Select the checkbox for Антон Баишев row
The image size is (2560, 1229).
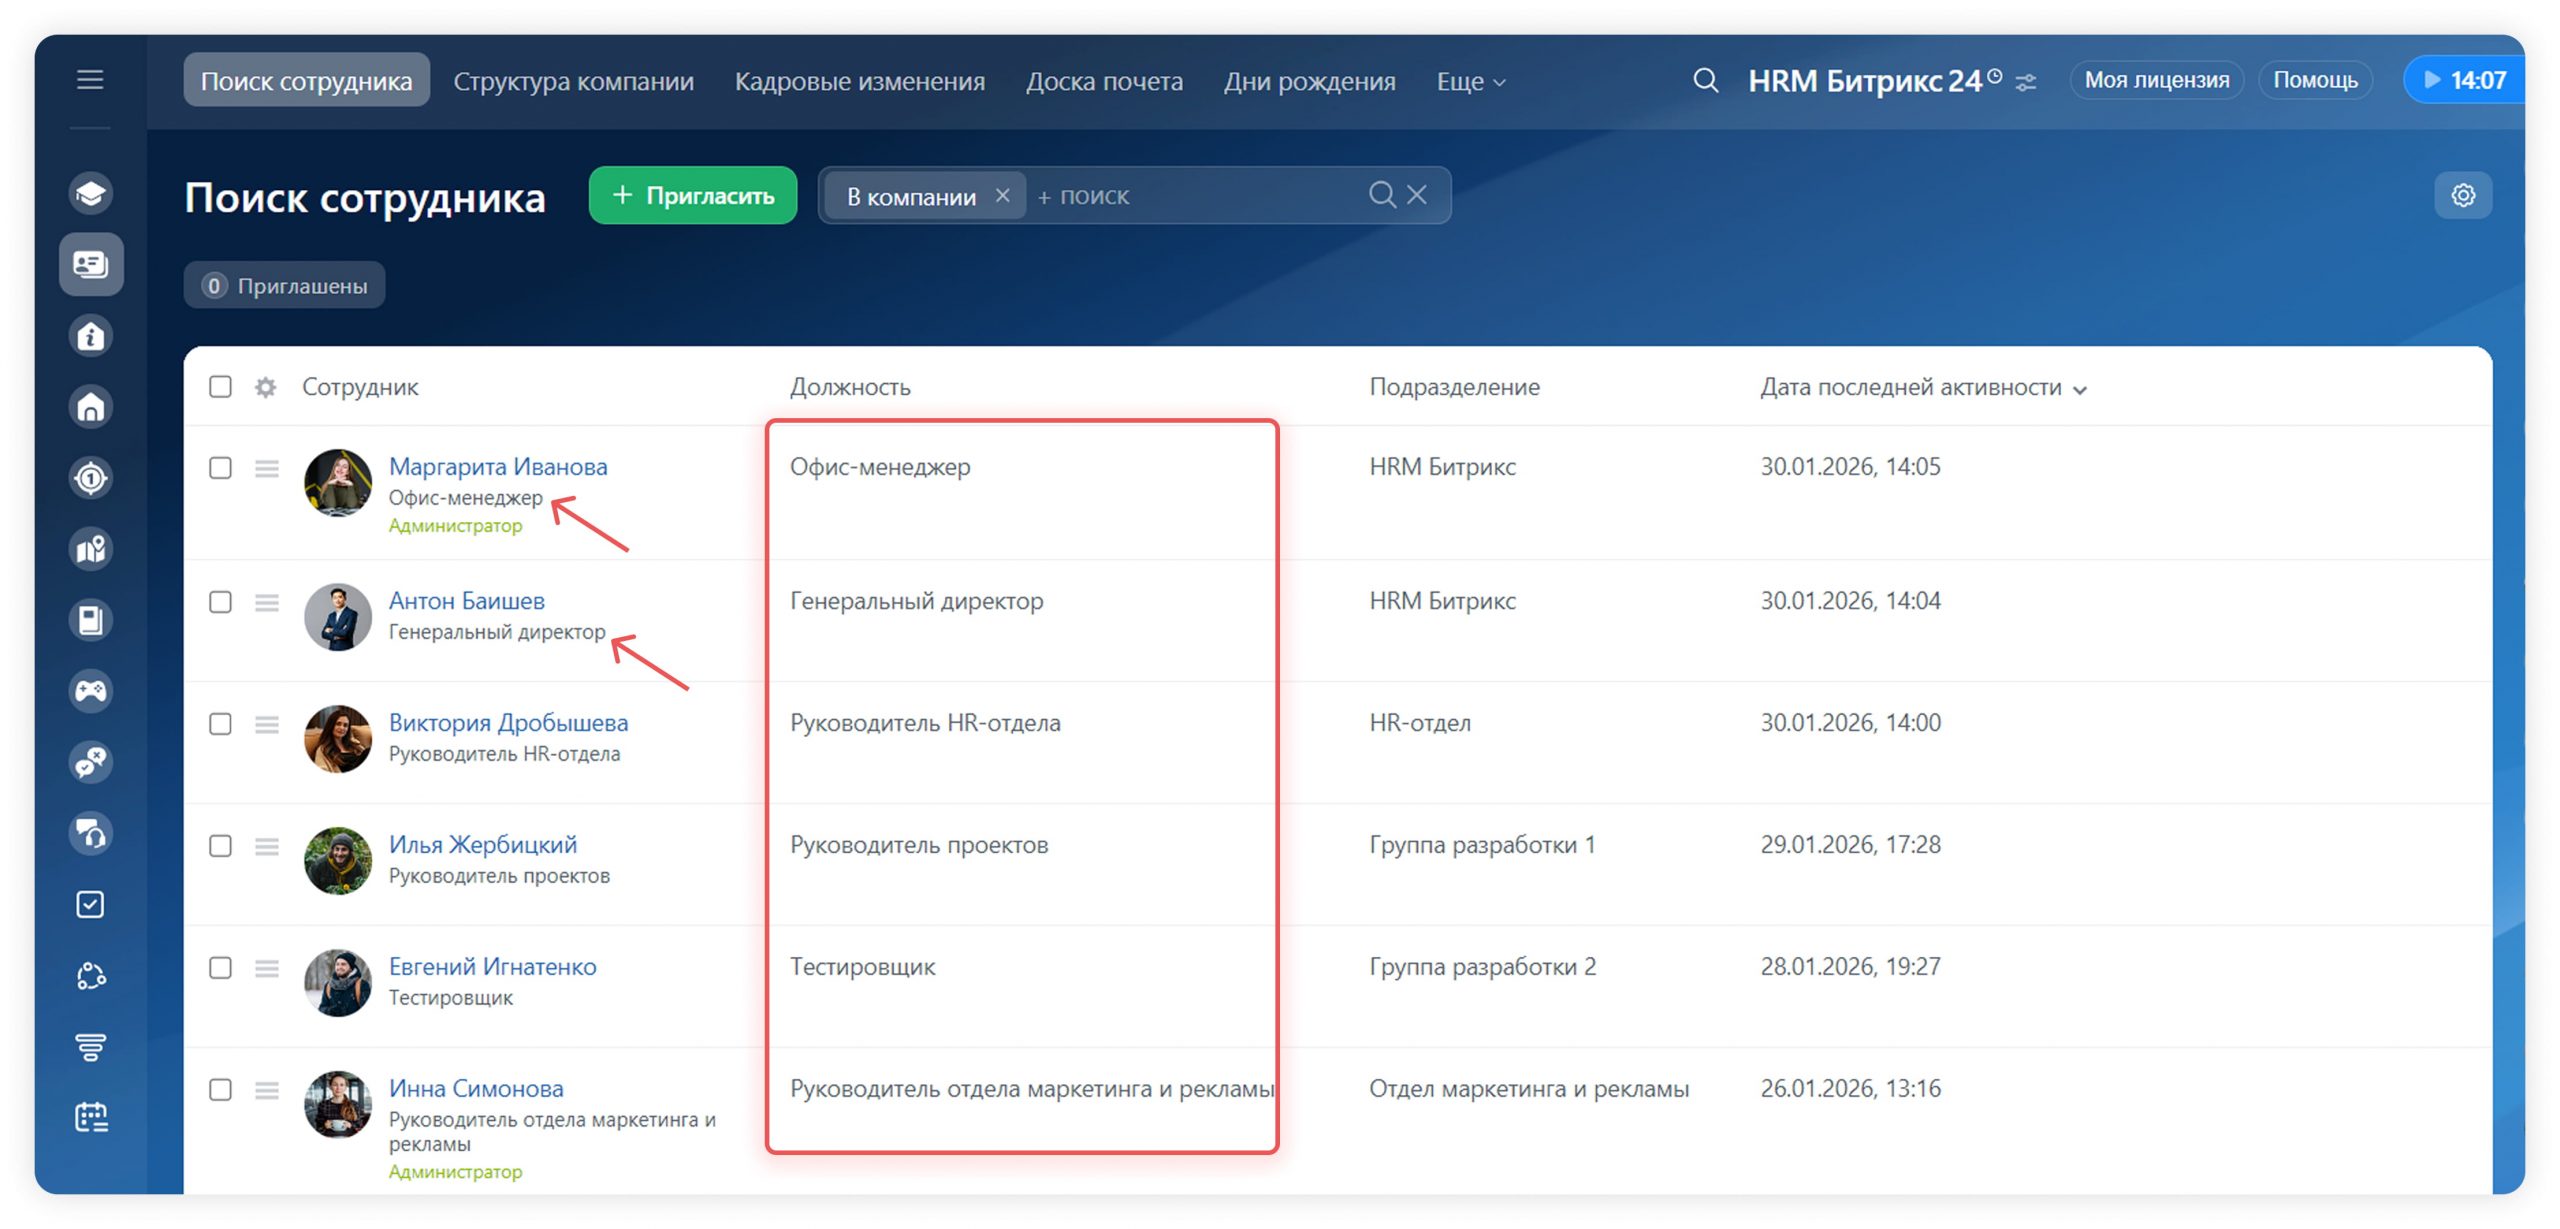coord(220,601)
